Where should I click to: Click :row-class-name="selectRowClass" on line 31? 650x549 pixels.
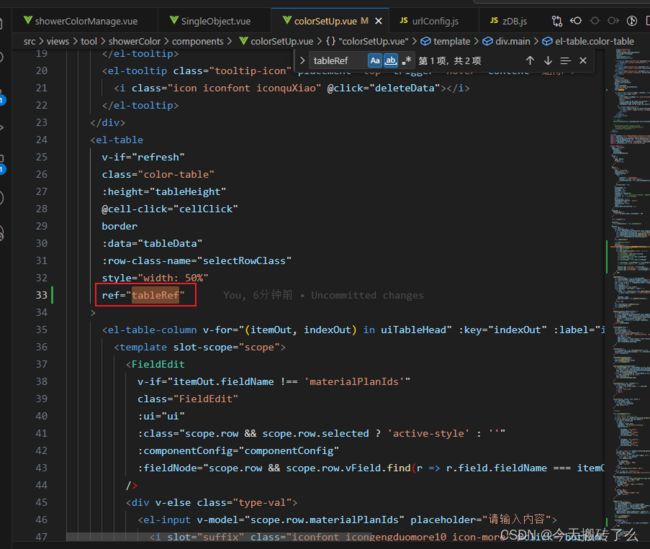[x=196, y=261]
